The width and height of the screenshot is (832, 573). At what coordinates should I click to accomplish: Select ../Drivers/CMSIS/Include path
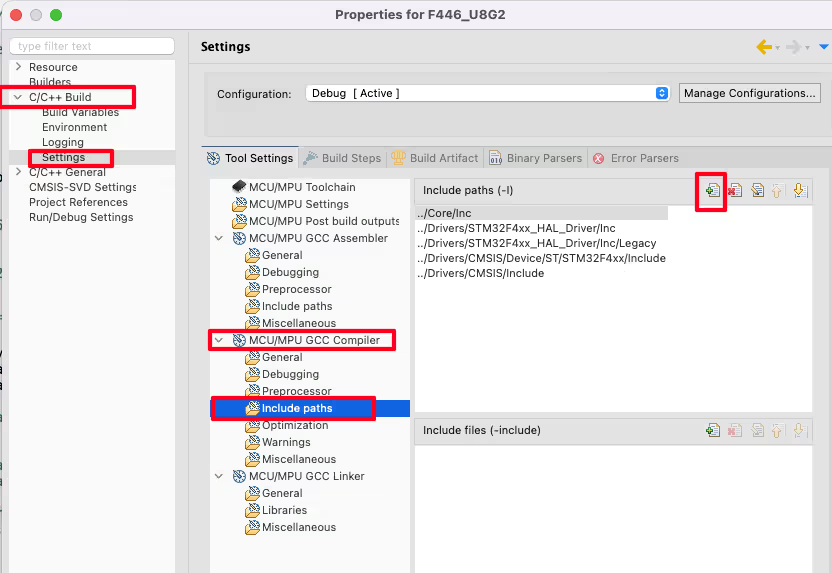click(481, 273)
